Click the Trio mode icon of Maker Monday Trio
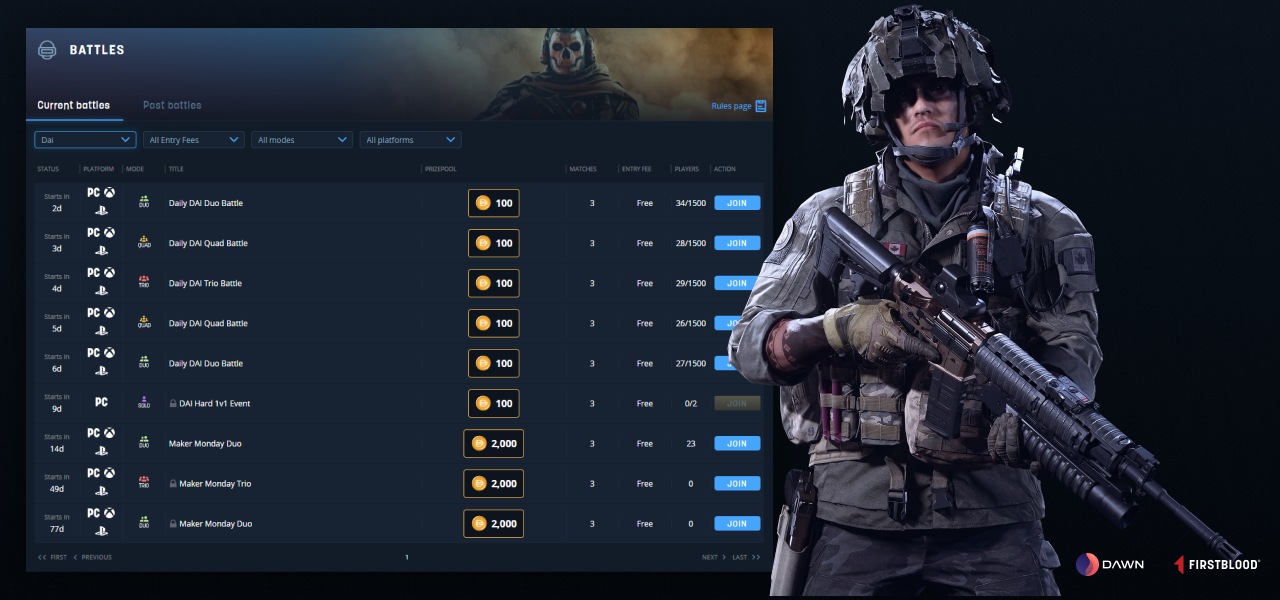Viewport: 1280px width, 600px height. [144, 483]
